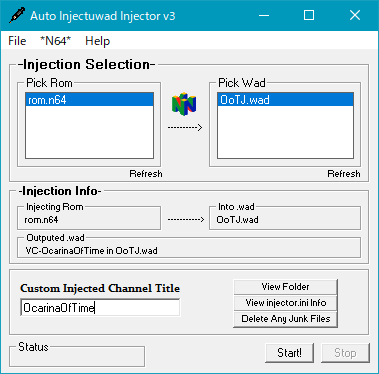Click the Outputed .wad filename text
Screen dimensions: 379x374
click(92, 251)
